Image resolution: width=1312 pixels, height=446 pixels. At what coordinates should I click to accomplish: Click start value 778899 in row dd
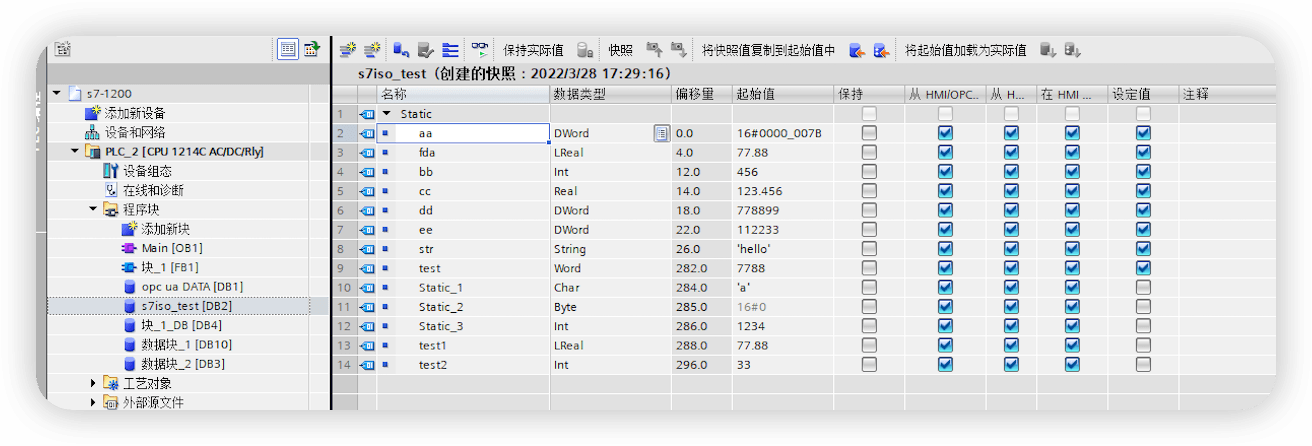coord(758,210)
